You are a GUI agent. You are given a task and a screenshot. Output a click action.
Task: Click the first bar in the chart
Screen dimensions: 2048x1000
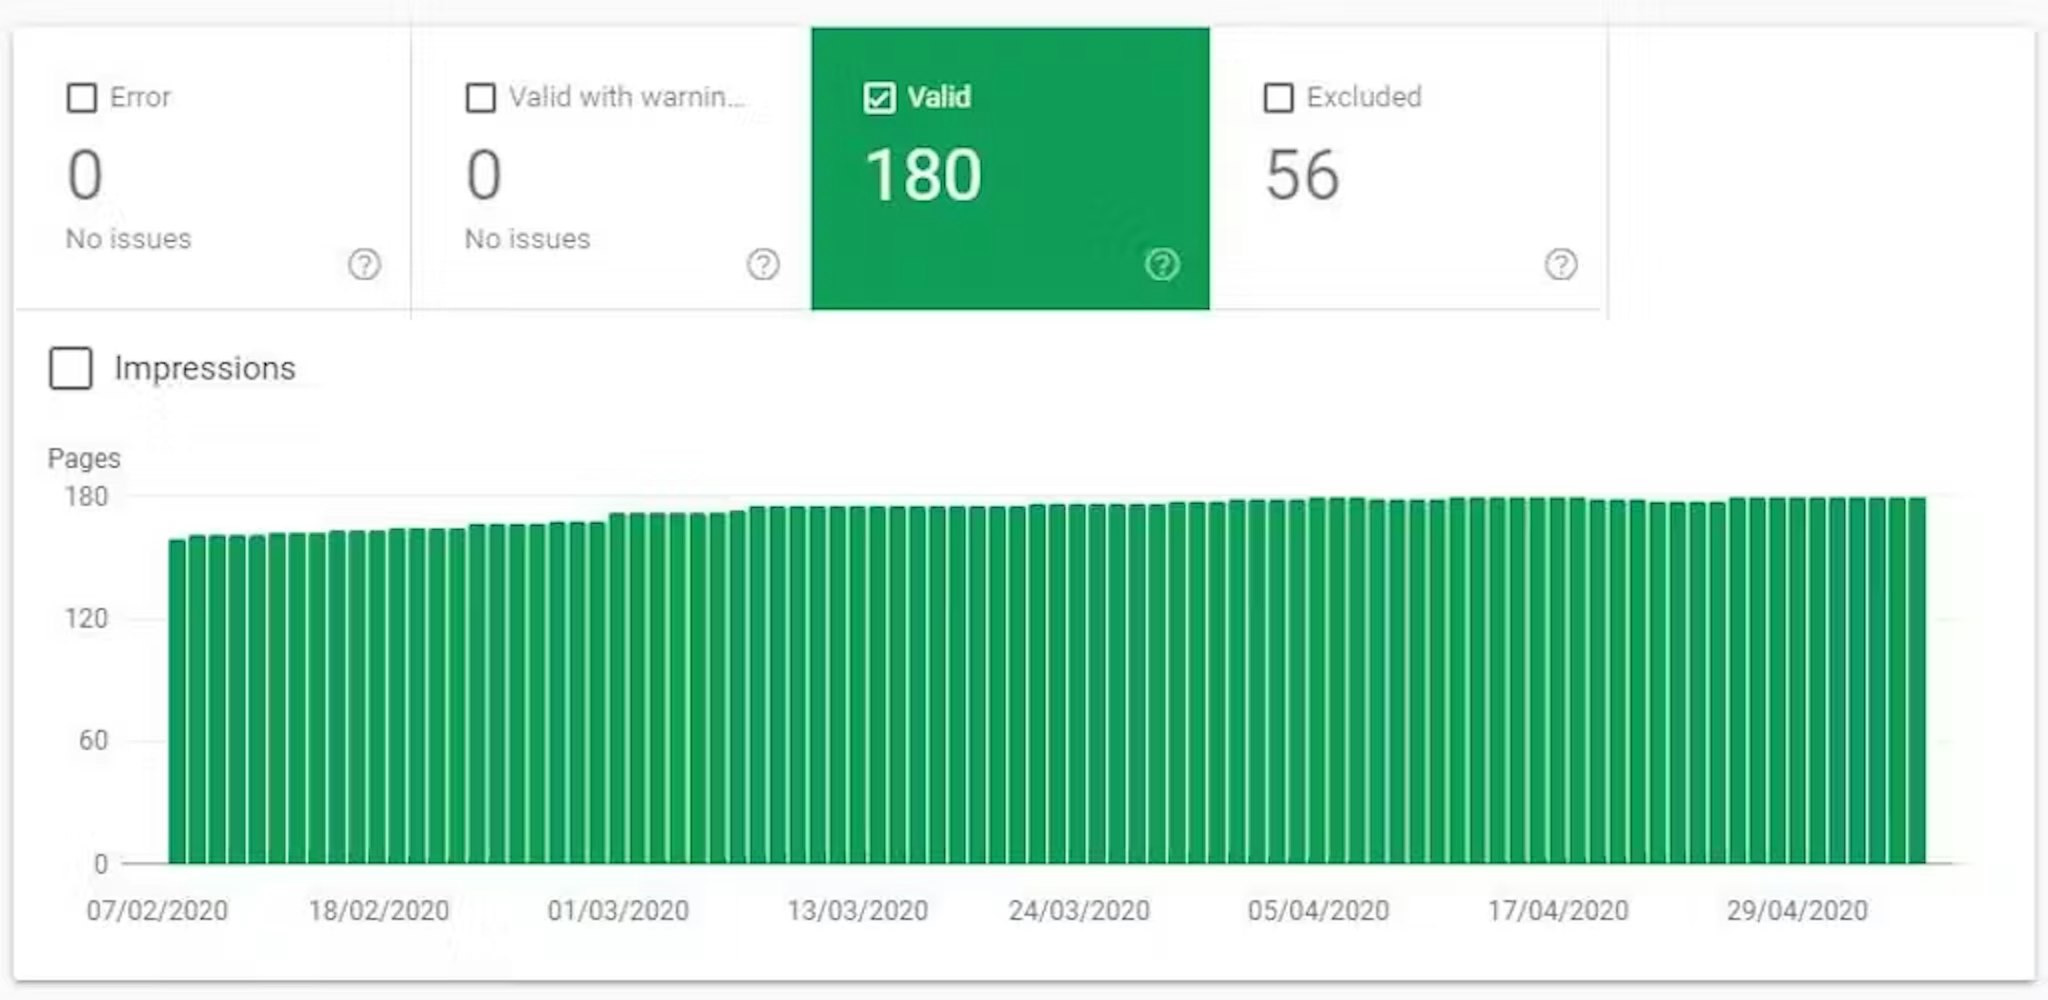pyautogui.click(x=177, y=700)
